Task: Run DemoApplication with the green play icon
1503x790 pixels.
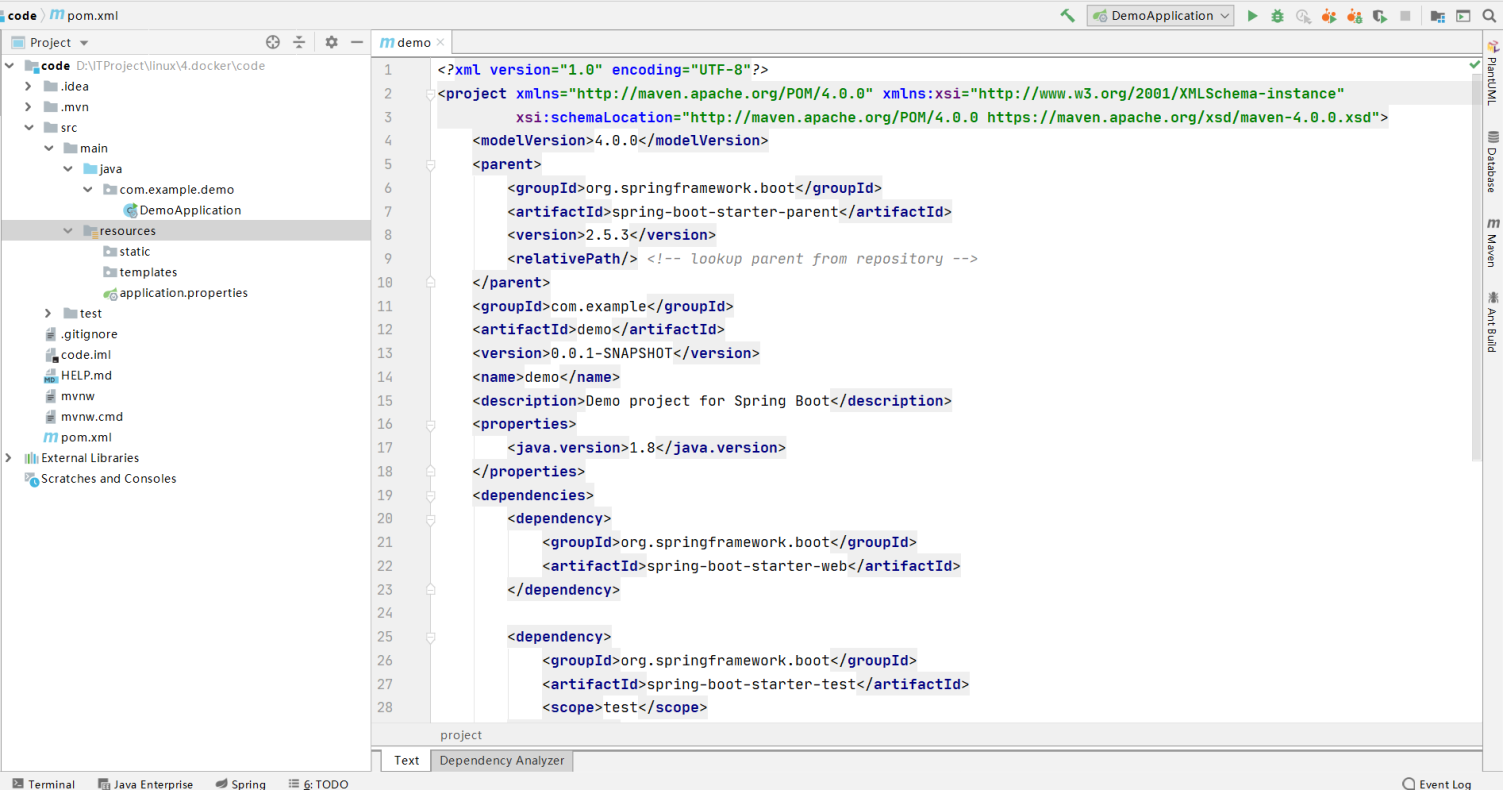Action: [x=1252, y=16]
